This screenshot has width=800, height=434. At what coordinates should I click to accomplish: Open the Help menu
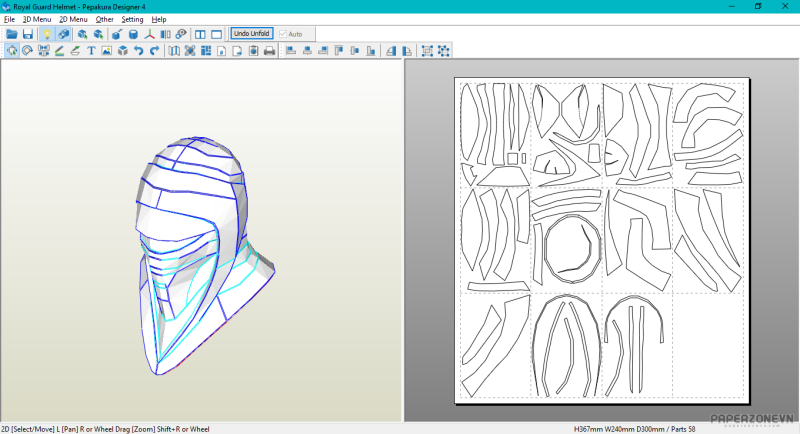tap(159, 19)
